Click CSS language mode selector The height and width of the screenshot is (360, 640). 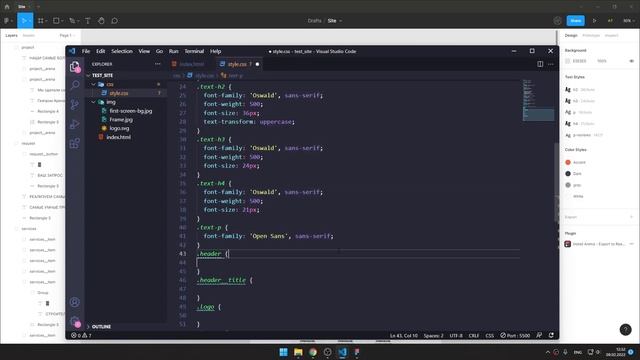[x=489, y=336]
